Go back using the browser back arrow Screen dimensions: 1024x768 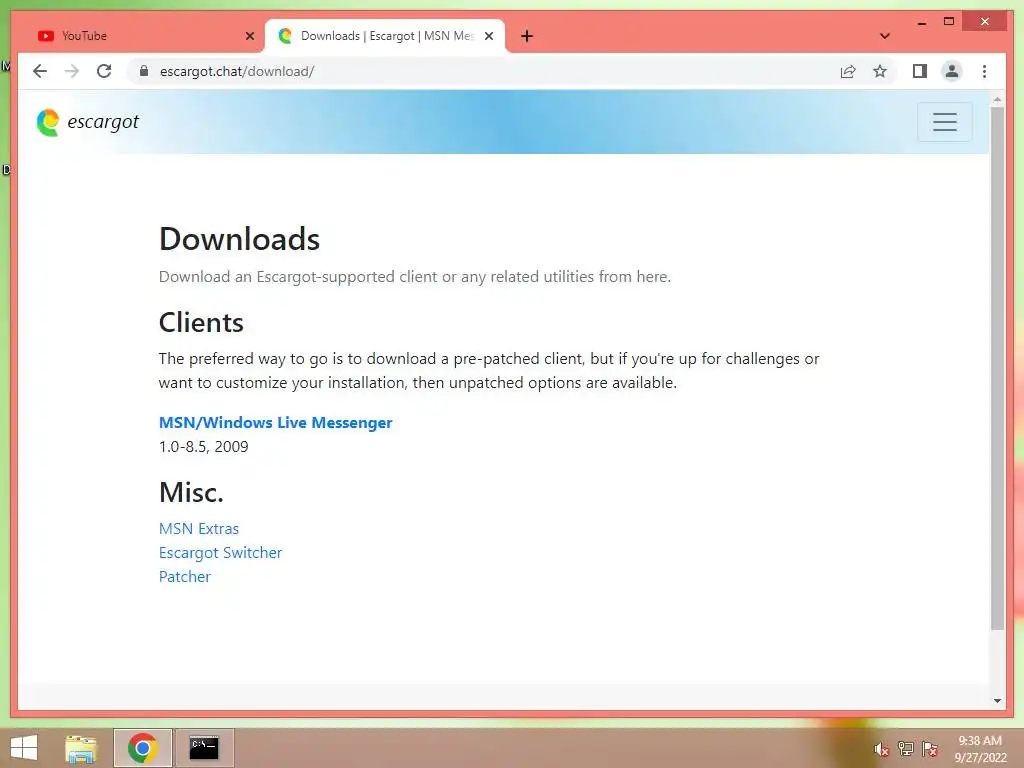(x=40, y=71)
